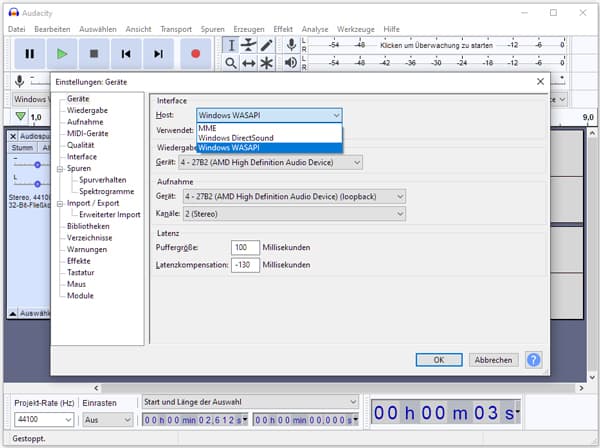Image resolution: width=600 pixels, height=448 pixels.
Task: Click the Abbrechen button
Action: click(494, 360)
